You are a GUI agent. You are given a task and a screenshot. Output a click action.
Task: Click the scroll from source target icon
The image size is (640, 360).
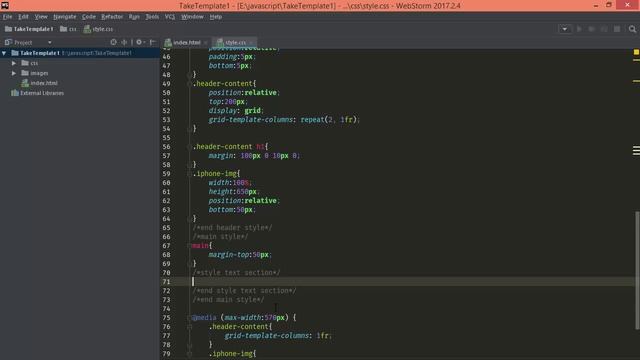tap(113, 42)
